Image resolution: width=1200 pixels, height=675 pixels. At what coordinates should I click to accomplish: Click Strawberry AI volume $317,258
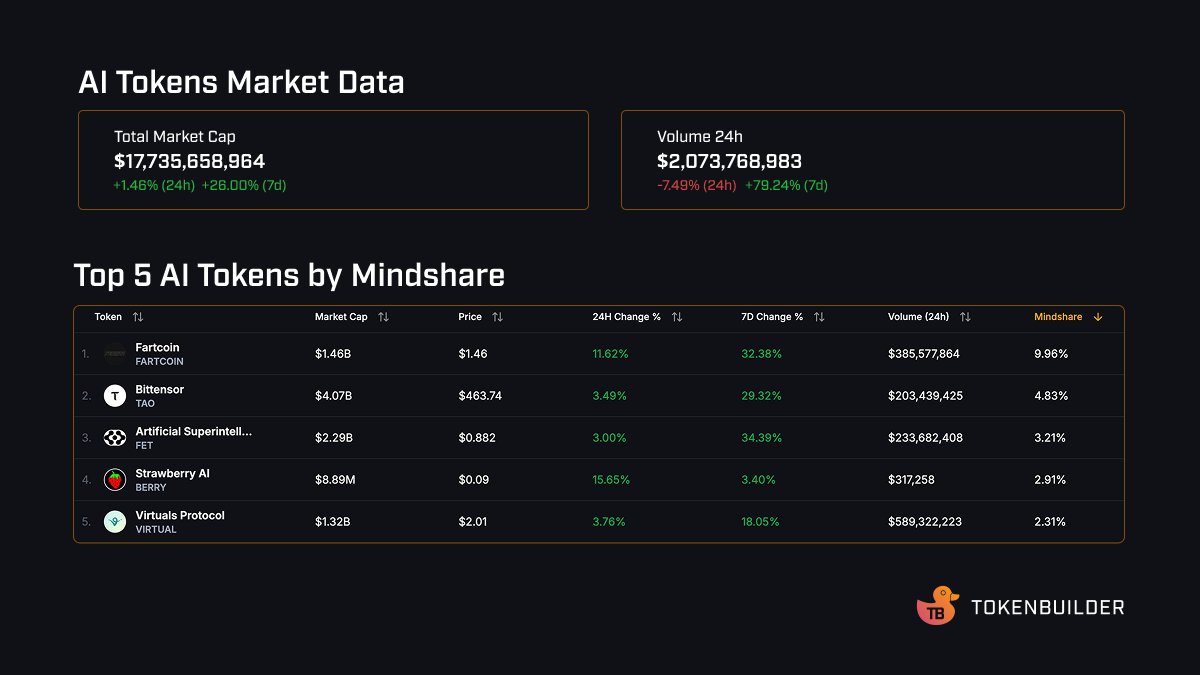click(x=911, y=480)
